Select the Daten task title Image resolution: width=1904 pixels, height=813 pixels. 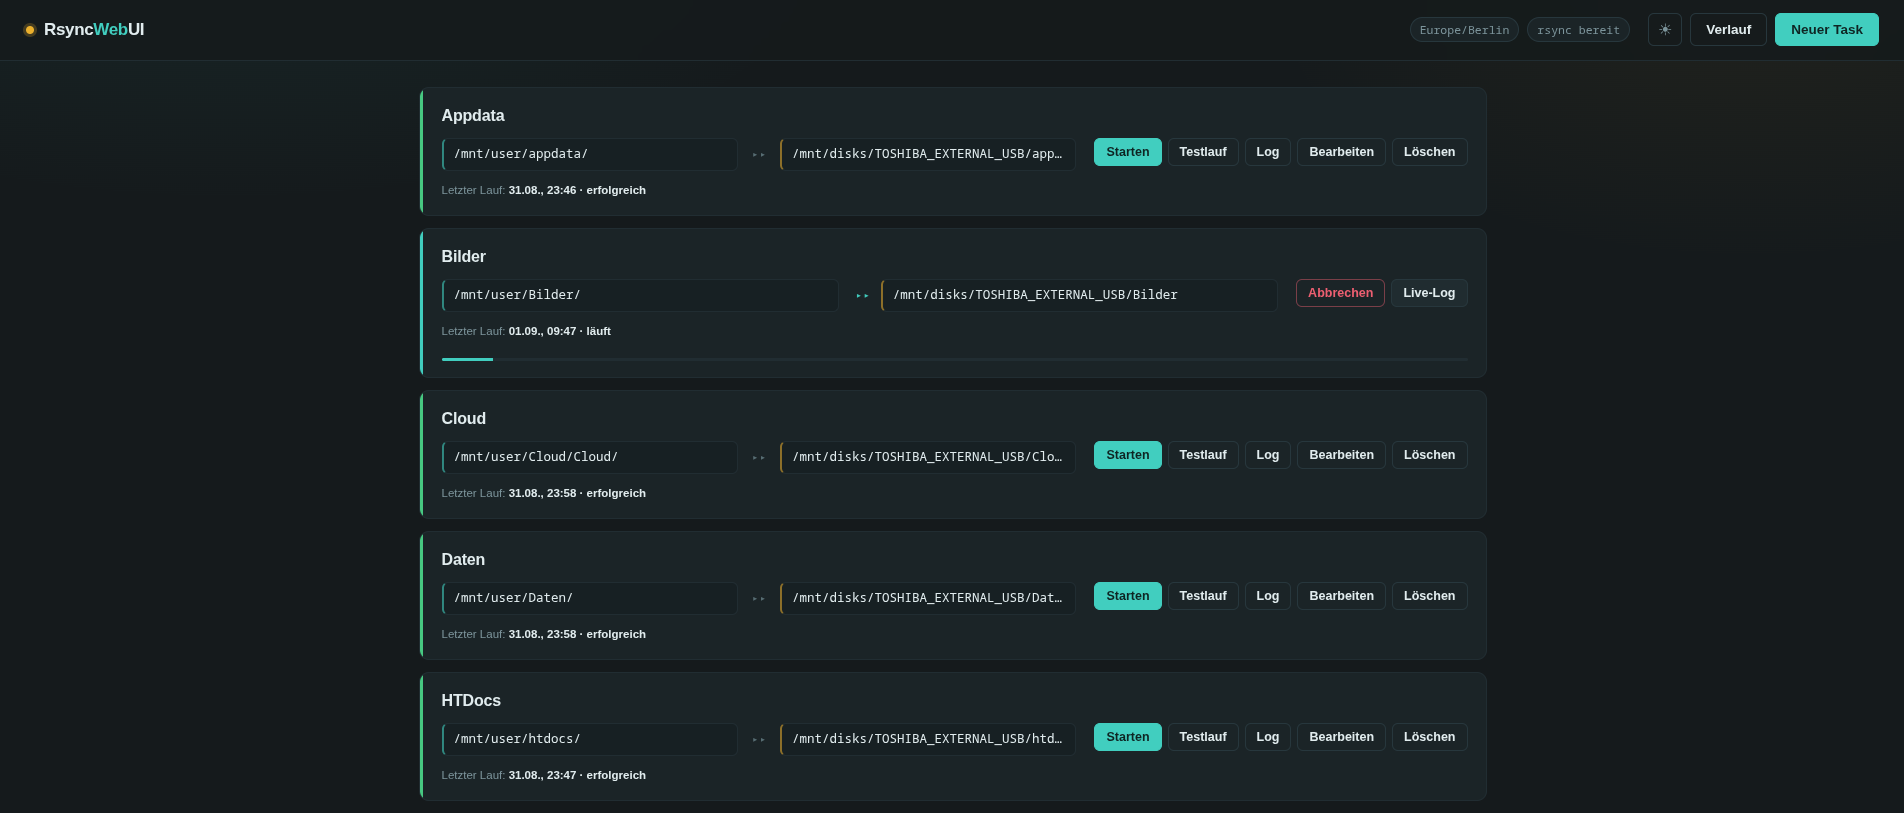463,560
